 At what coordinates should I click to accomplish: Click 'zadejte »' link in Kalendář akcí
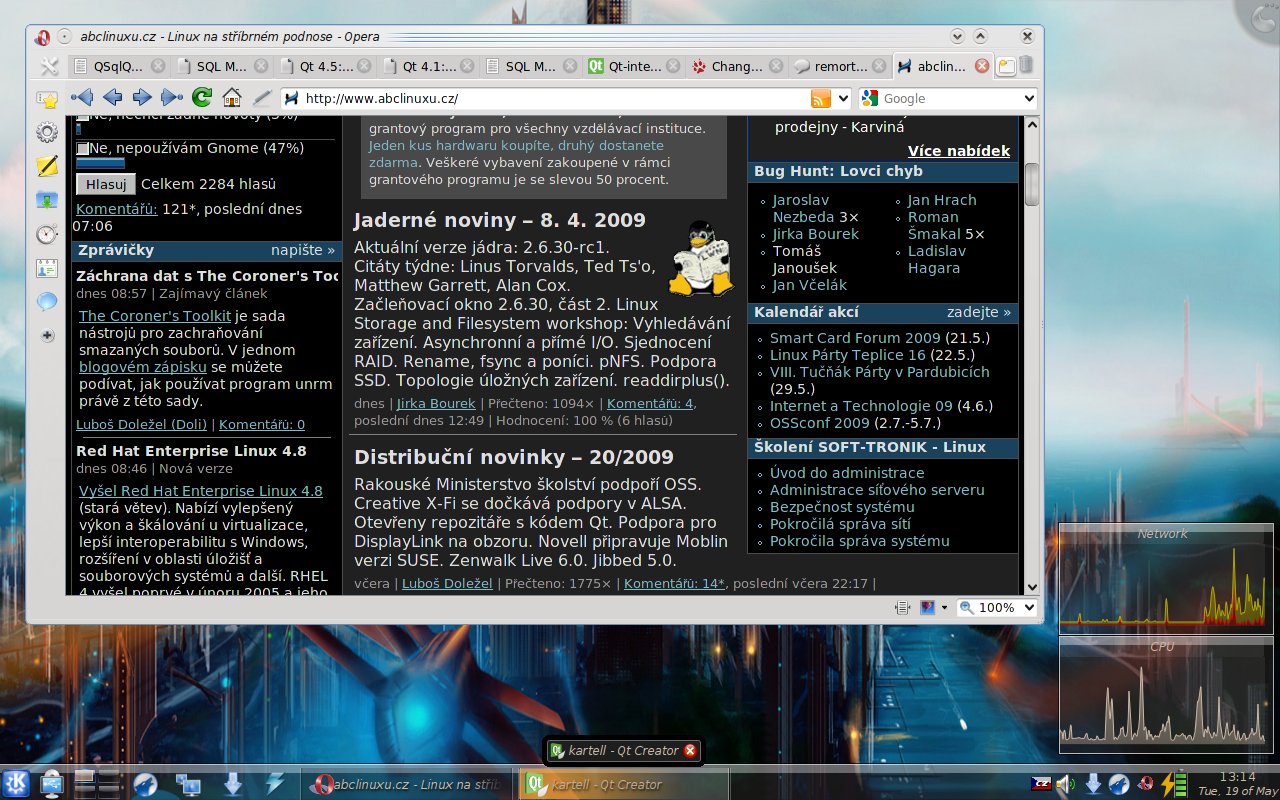(979, 312)
